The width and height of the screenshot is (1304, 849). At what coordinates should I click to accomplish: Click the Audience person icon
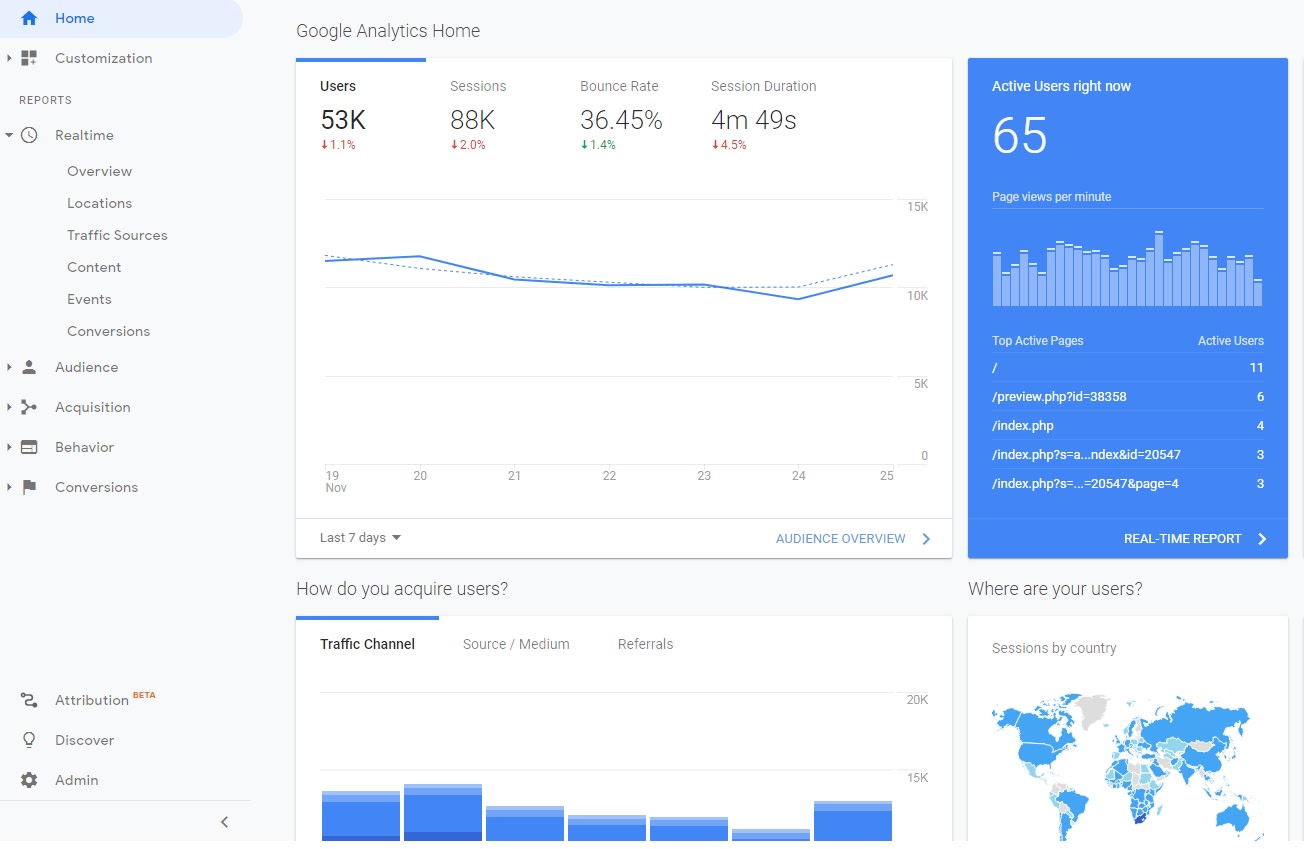29,367
